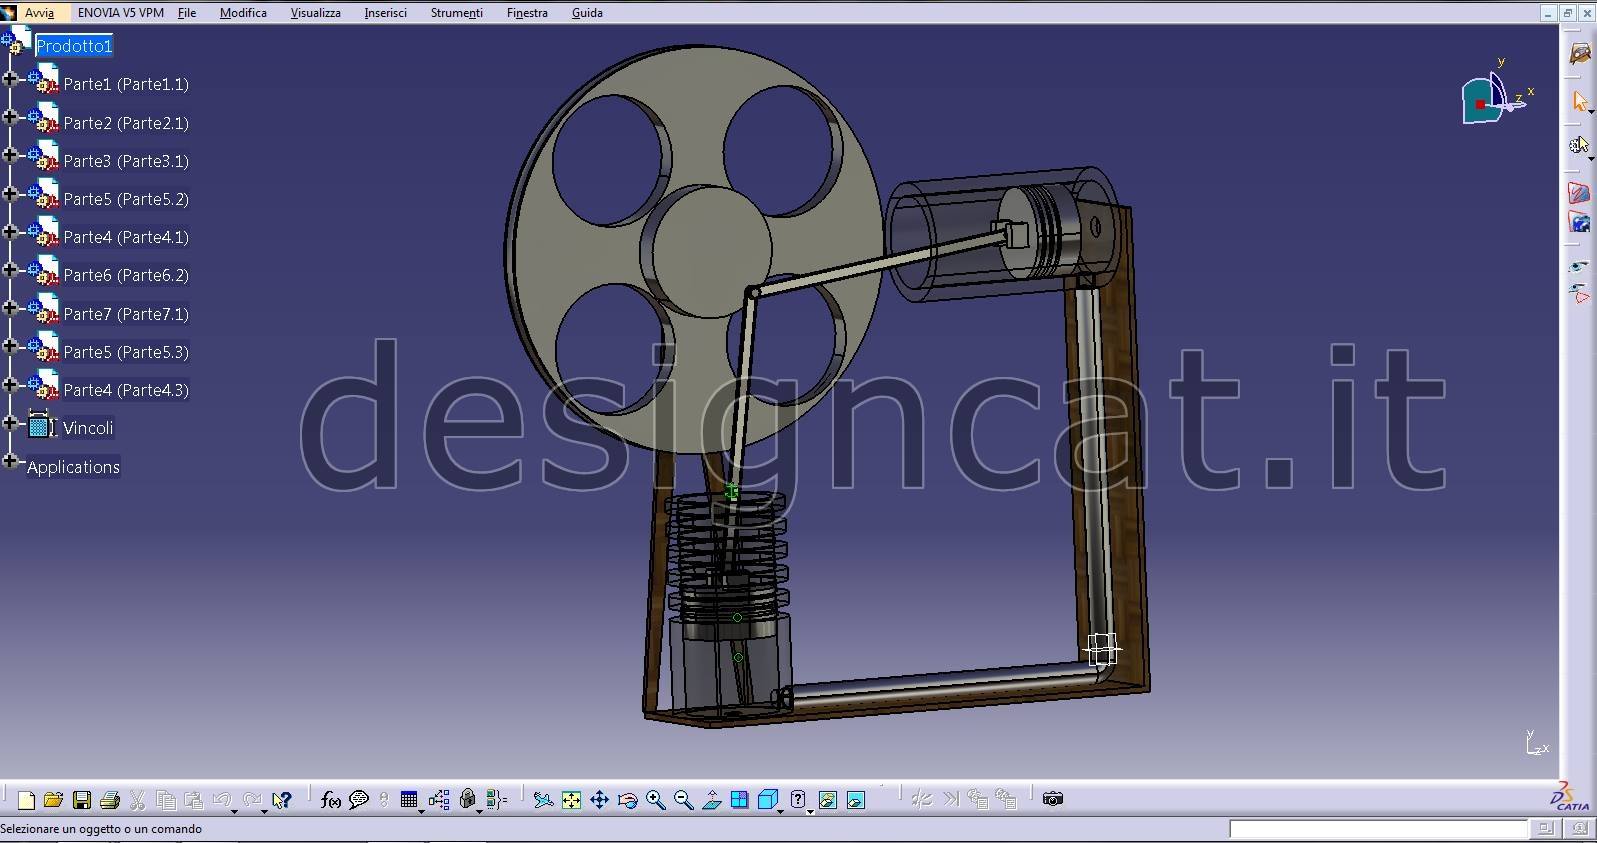Click the Save floppy disk icon
The width and height of the screenshot is (1597, 843).
click(x=82, y=799)
